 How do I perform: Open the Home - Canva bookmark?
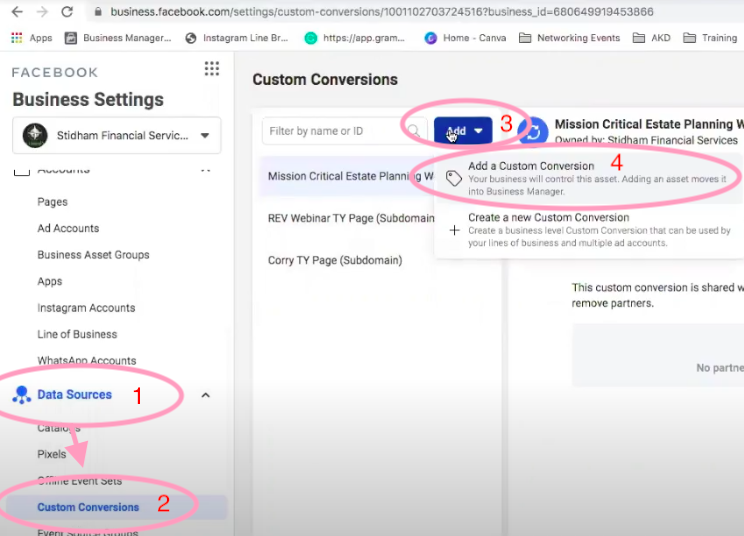(x=465, y=38)
